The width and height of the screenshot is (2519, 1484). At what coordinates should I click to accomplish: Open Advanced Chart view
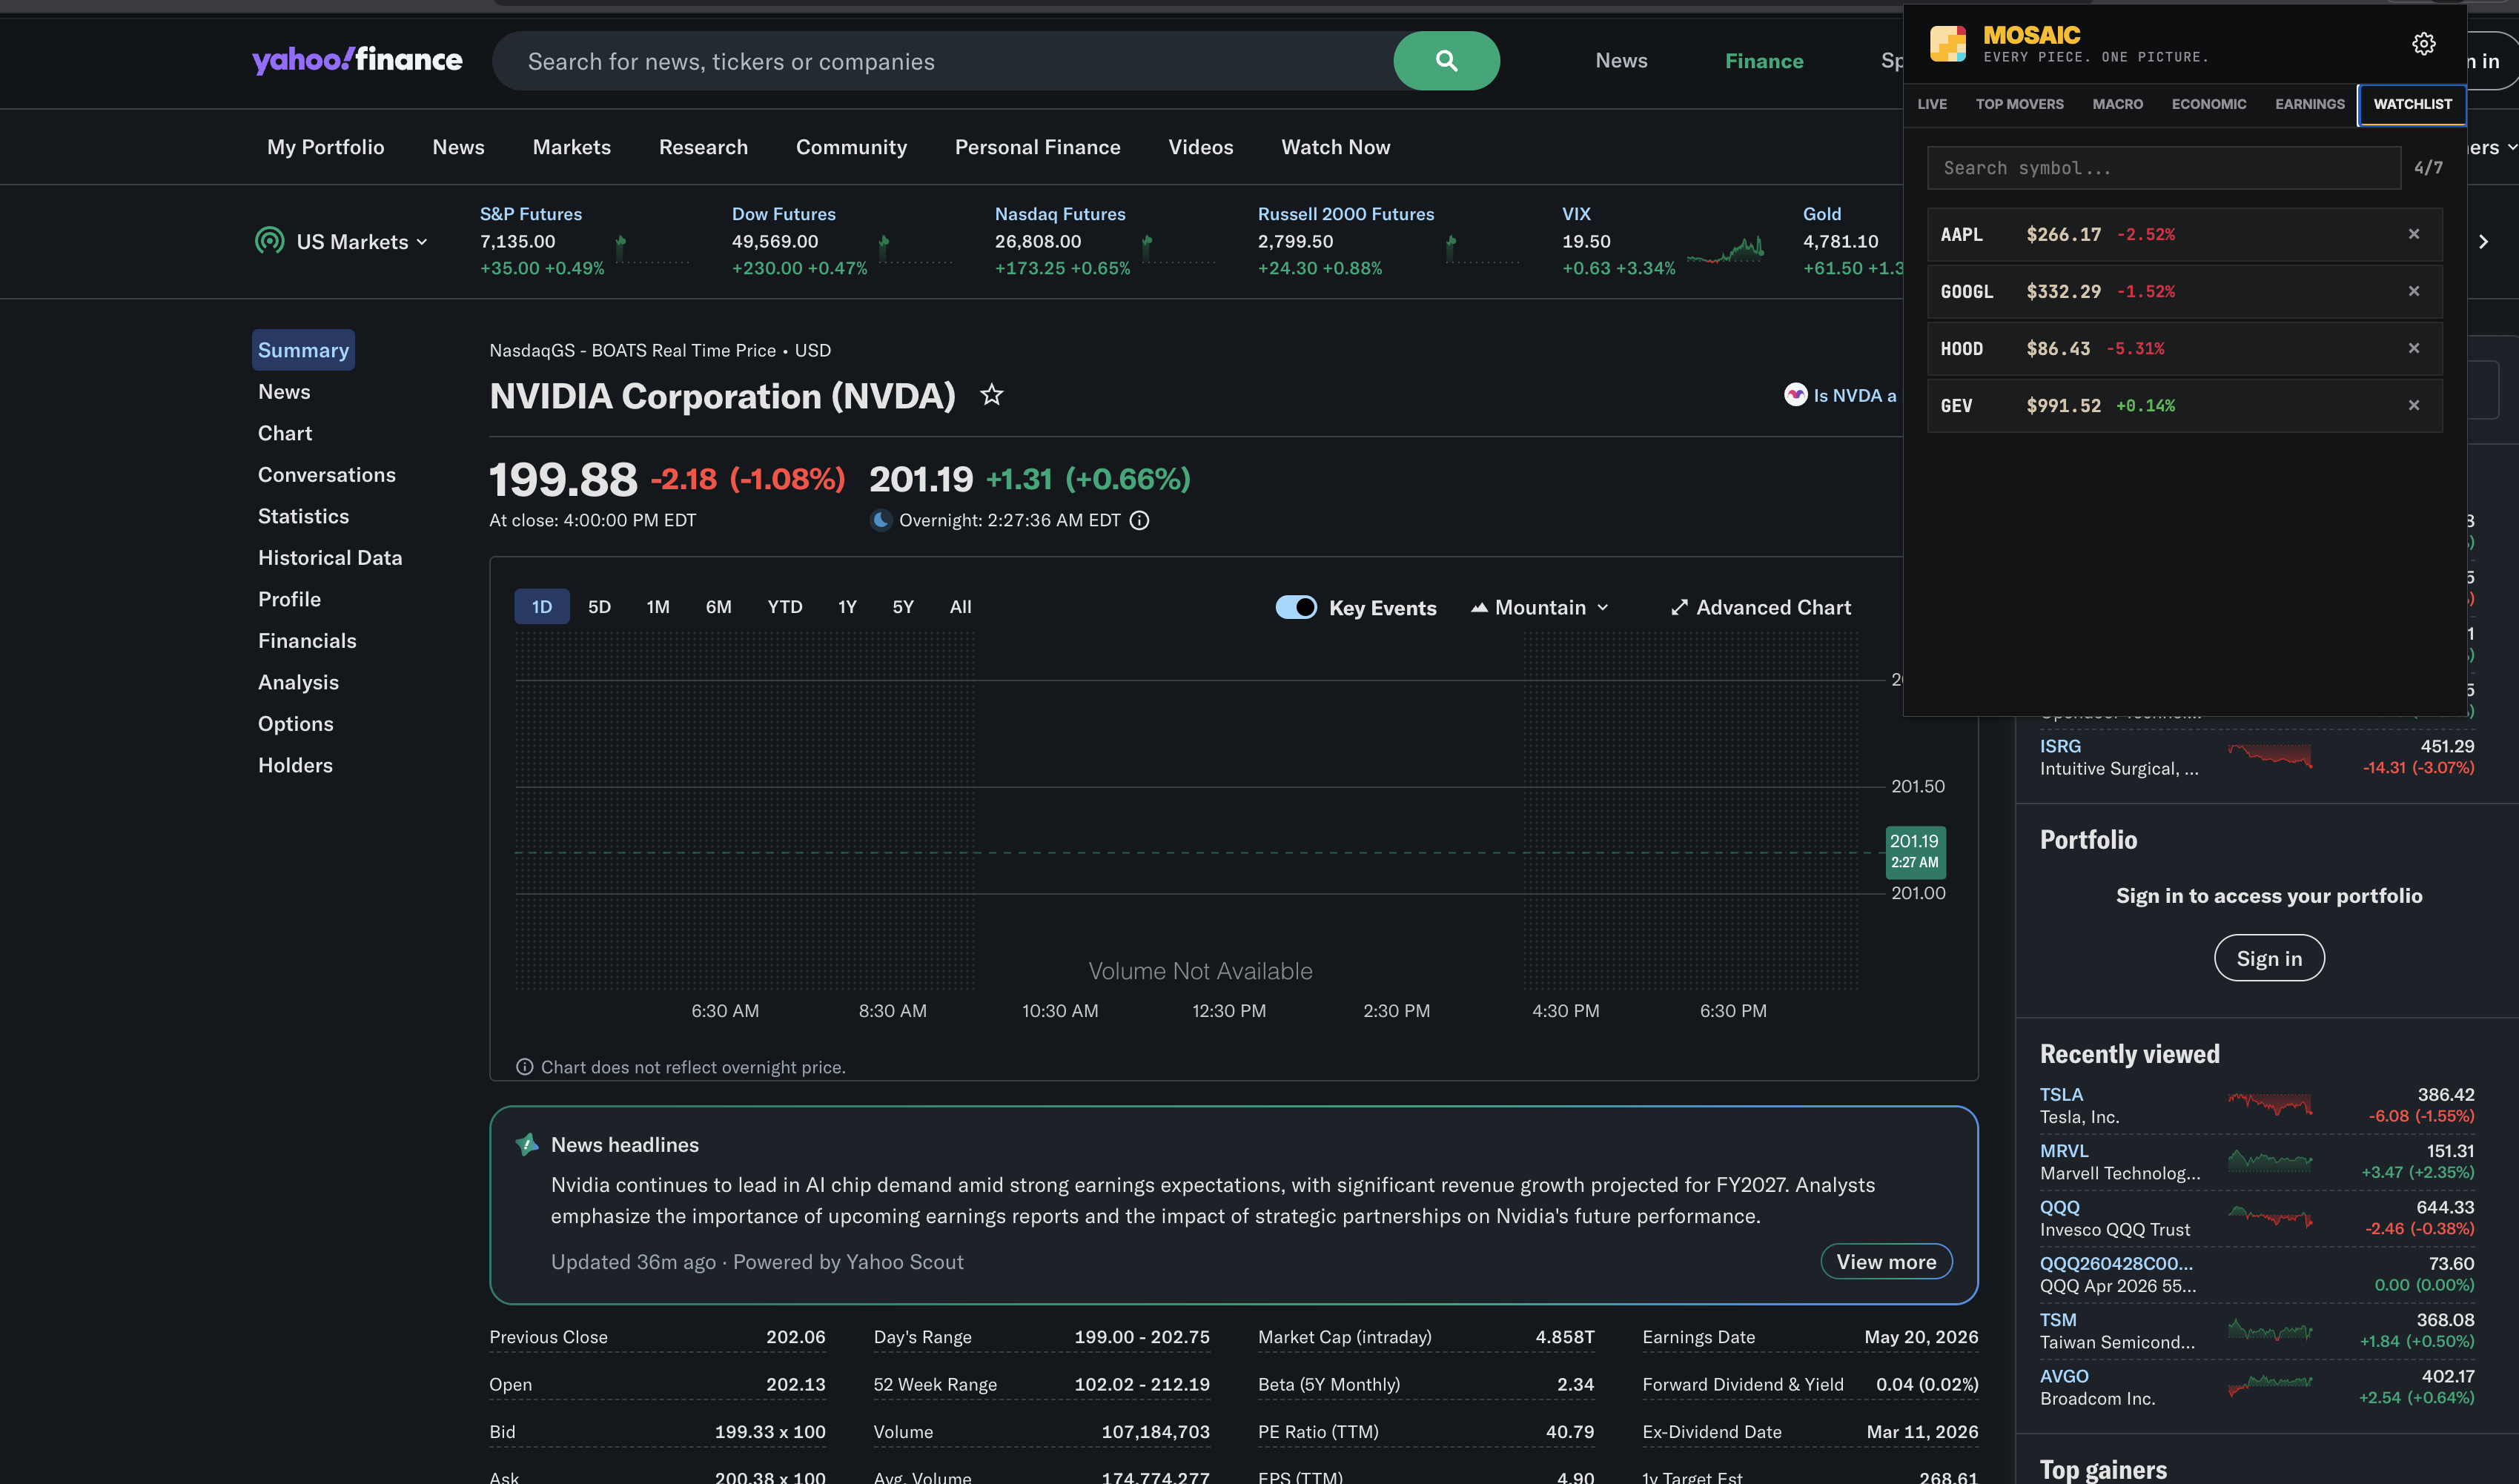[1760, 607]
